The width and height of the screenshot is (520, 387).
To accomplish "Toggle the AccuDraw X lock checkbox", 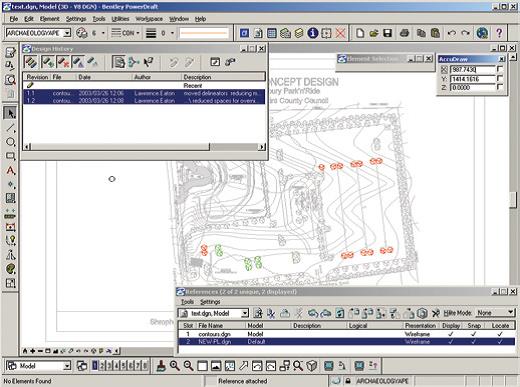I will click(x=500, y=69).
